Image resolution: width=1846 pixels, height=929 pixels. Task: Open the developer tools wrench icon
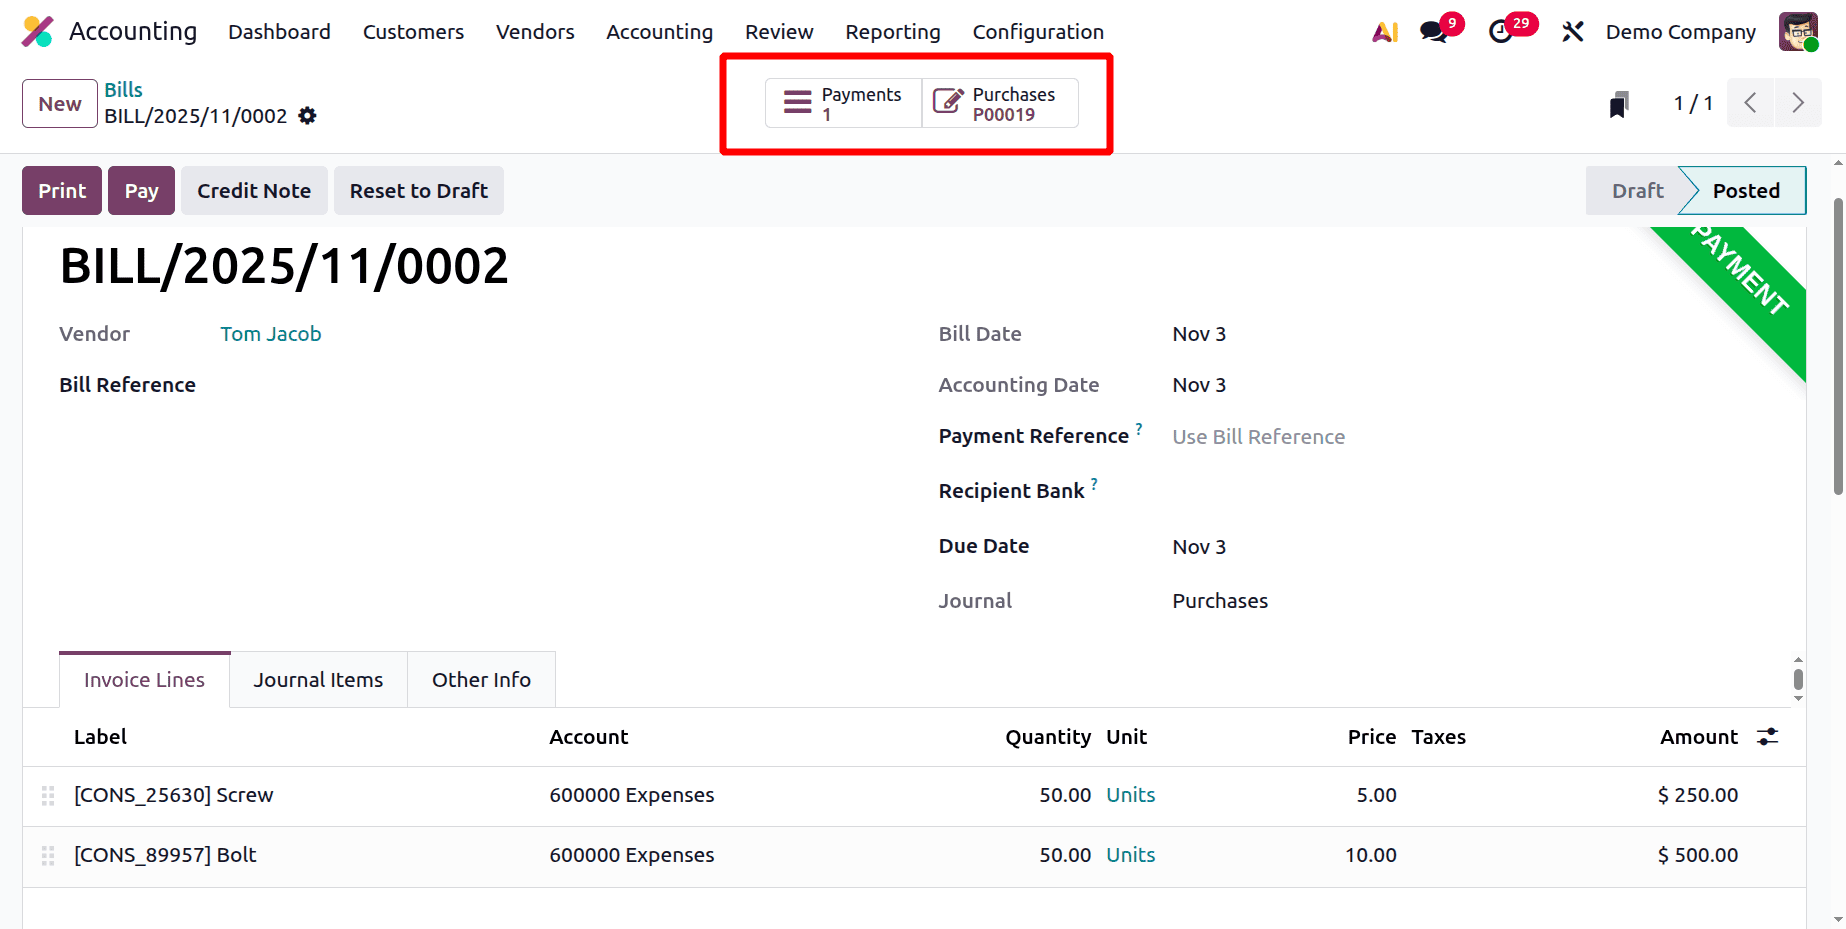point(1572,31)
